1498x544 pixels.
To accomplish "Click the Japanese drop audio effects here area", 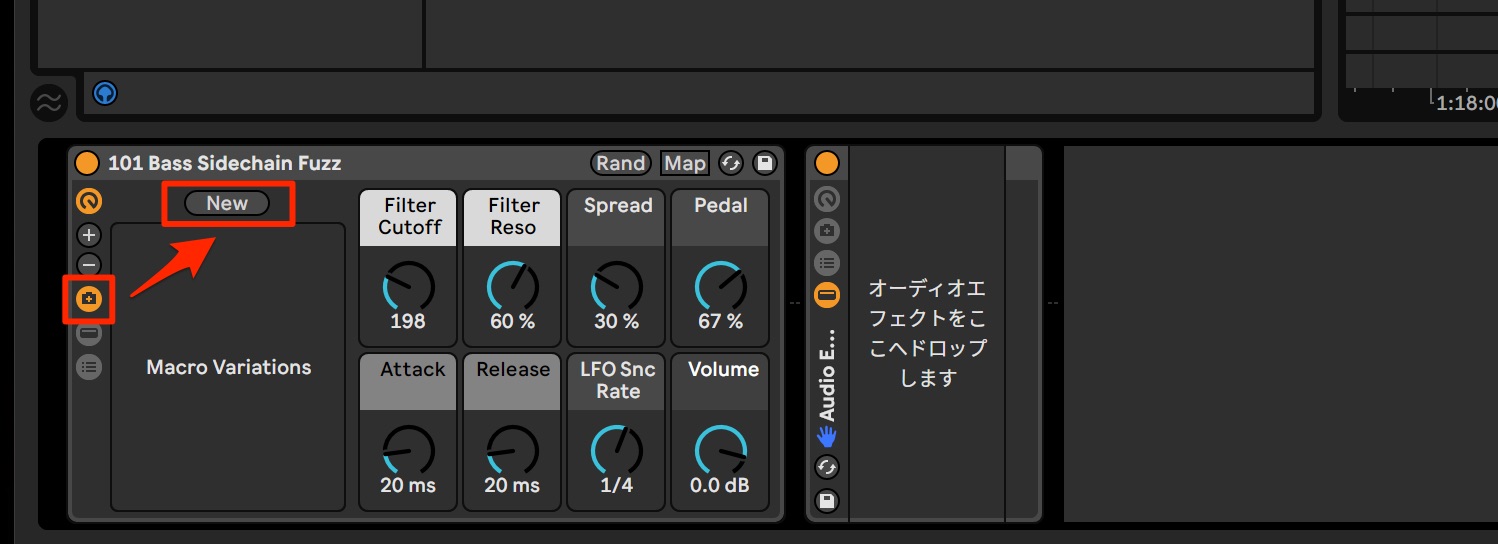I will tap(927, 333).
